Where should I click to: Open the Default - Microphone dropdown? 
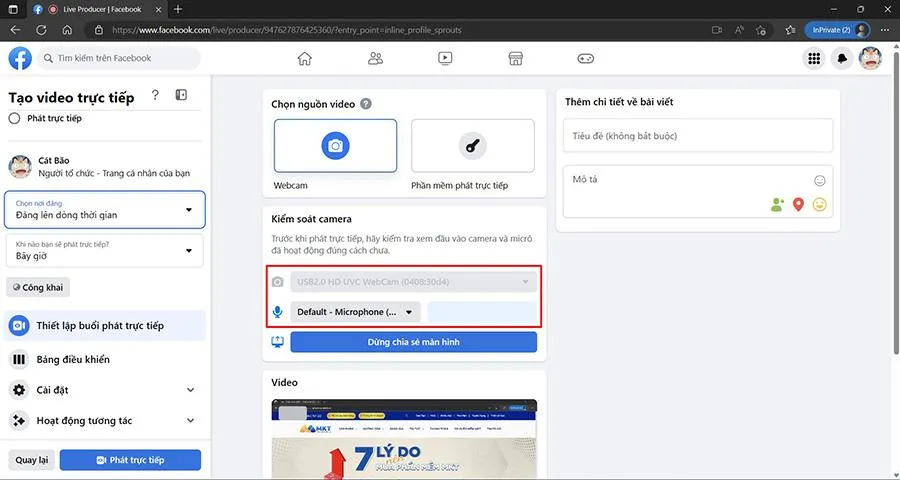355,312
